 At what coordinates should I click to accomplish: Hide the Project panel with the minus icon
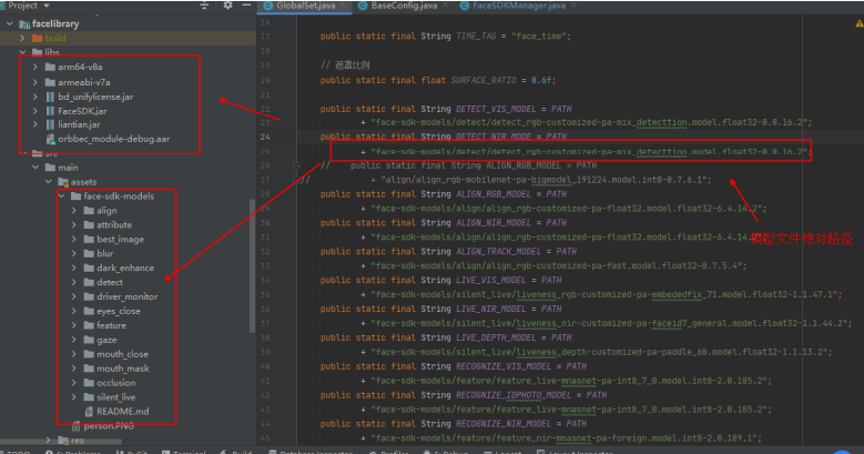click(x=246, y=6)
